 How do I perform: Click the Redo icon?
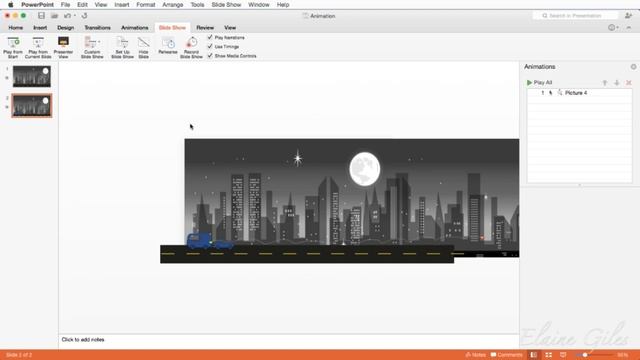pos(84,16)
